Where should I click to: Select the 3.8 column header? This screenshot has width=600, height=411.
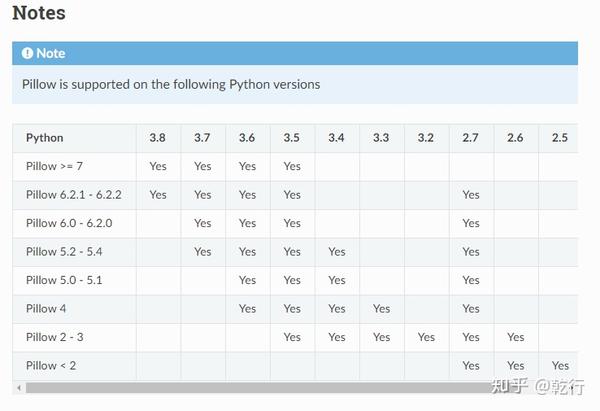158,138
